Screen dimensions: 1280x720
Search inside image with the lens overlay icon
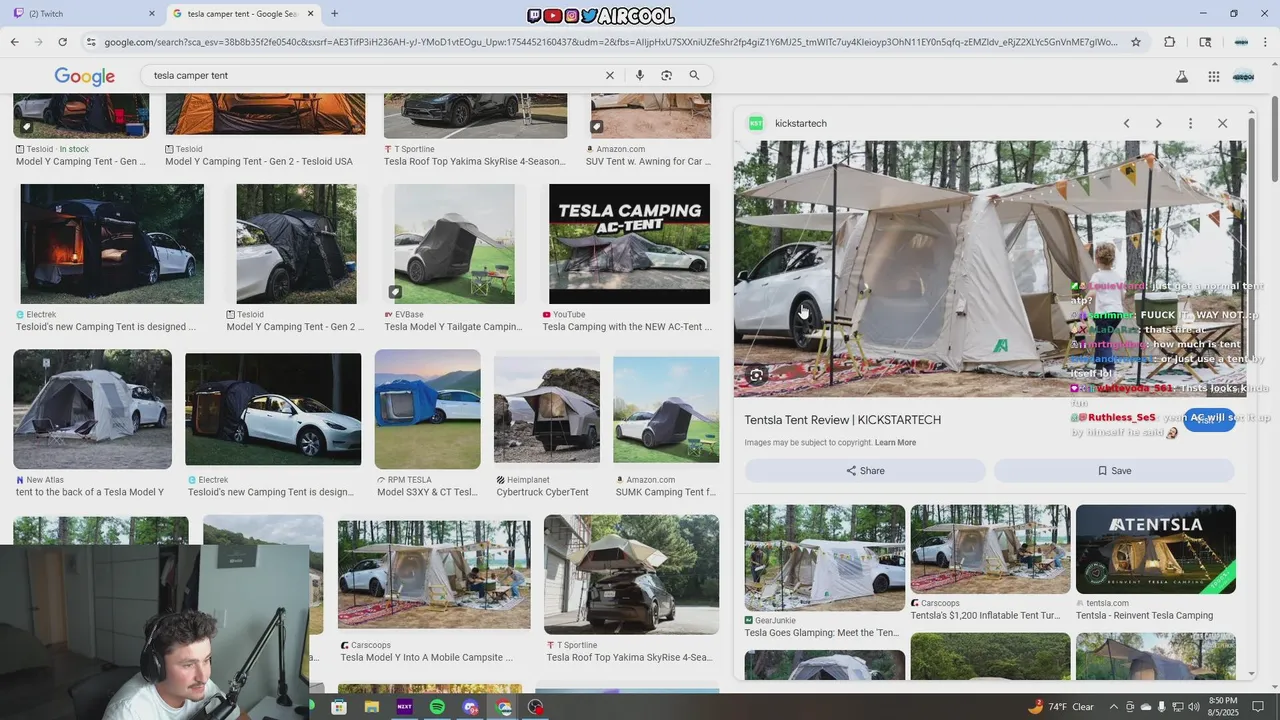757,375
